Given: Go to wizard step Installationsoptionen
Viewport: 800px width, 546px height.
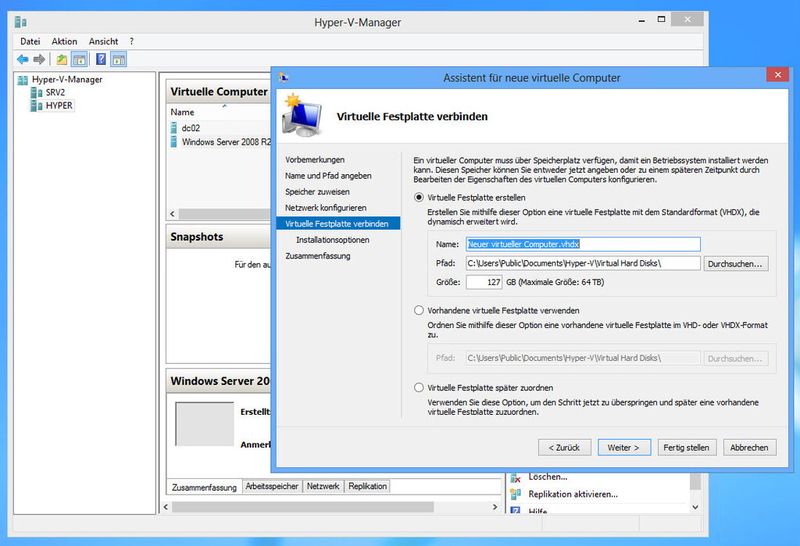Looking at the screenshot, I should point(333,240).
